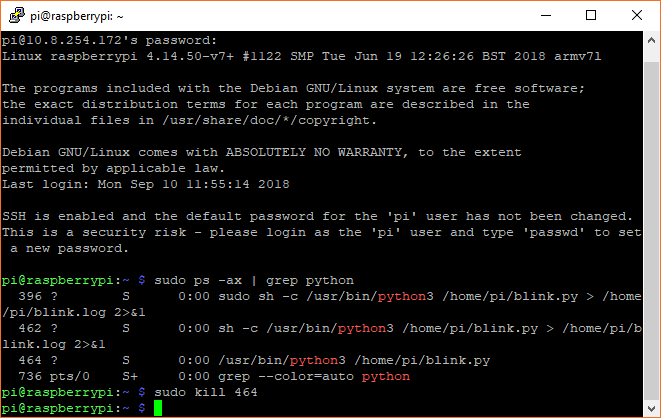Close the PuTTY SSH session window

(x=637, y=16)
